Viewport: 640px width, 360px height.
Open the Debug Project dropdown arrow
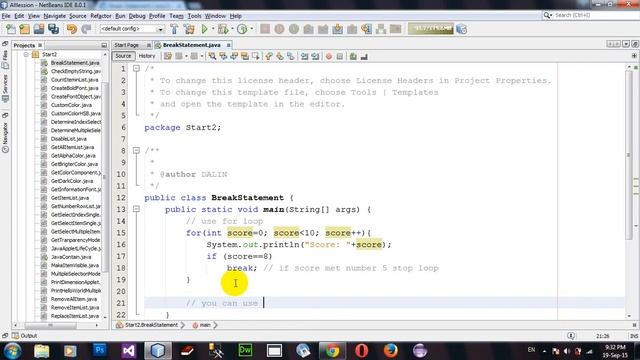click(x=232, y=29)
